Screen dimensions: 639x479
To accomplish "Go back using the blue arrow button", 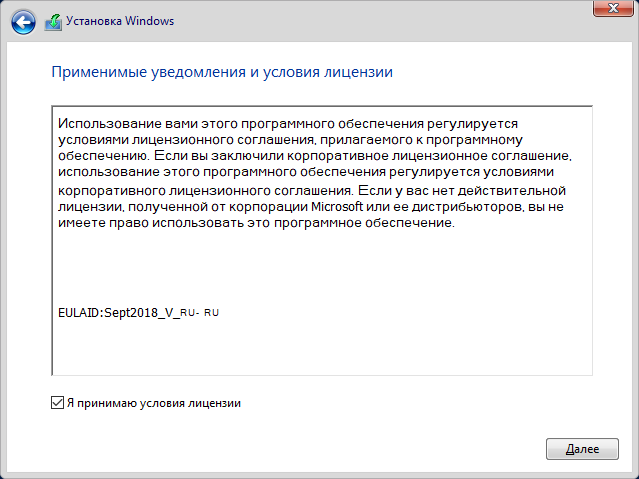I will coord(23,22).
